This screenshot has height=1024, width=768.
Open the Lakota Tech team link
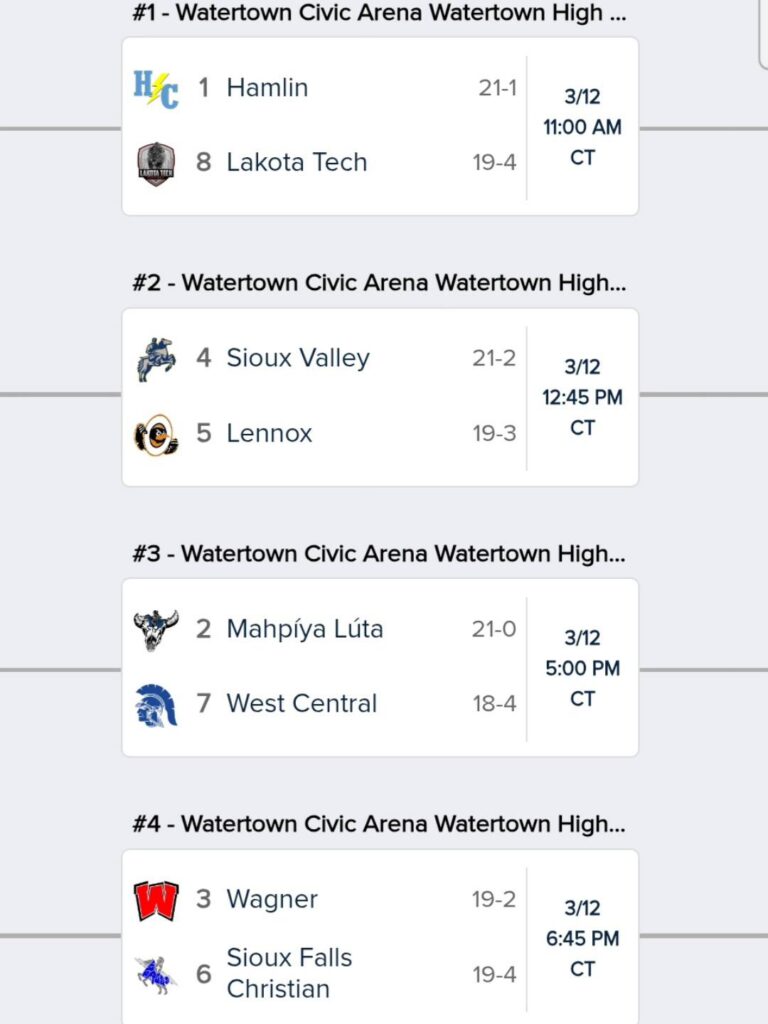coord(297,163)
